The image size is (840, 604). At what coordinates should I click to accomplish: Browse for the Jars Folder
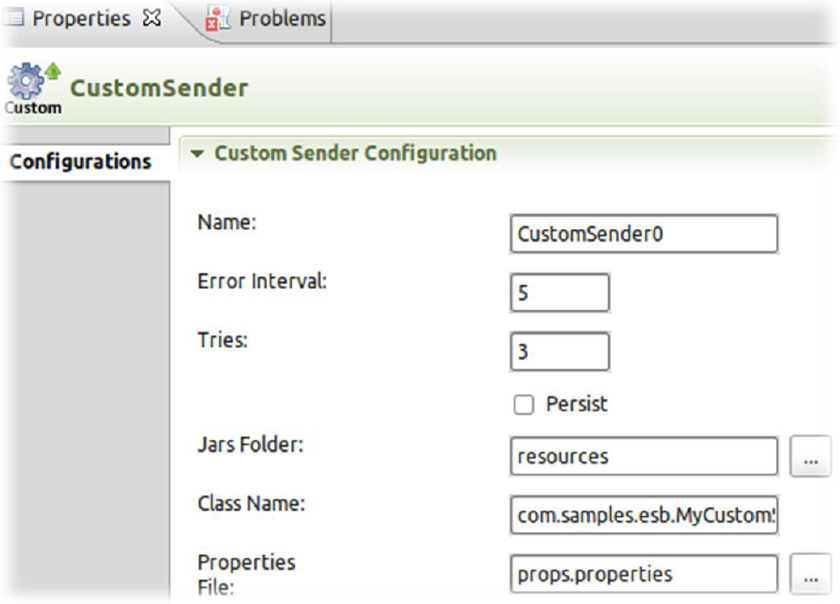click(810, 458)
